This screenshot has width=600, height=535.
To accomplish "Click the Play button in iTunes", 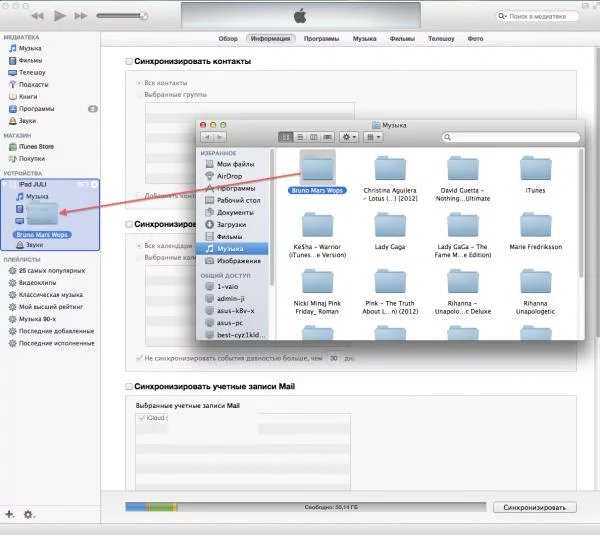I will tap(59, 16).
